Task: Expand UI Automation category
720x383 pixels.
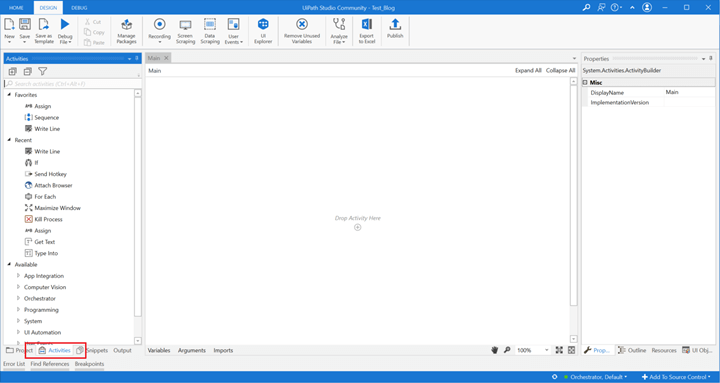Action: point(18,332)
